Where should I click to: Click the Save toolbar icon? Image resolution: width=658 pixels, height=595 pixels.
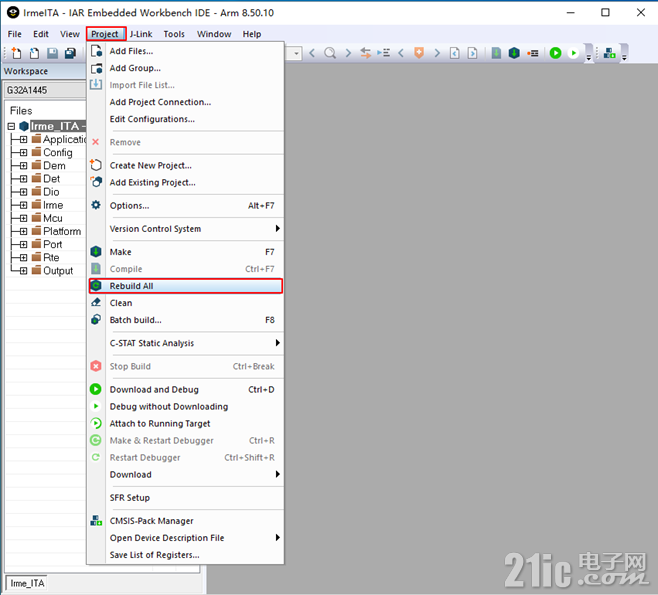[52, 53]
